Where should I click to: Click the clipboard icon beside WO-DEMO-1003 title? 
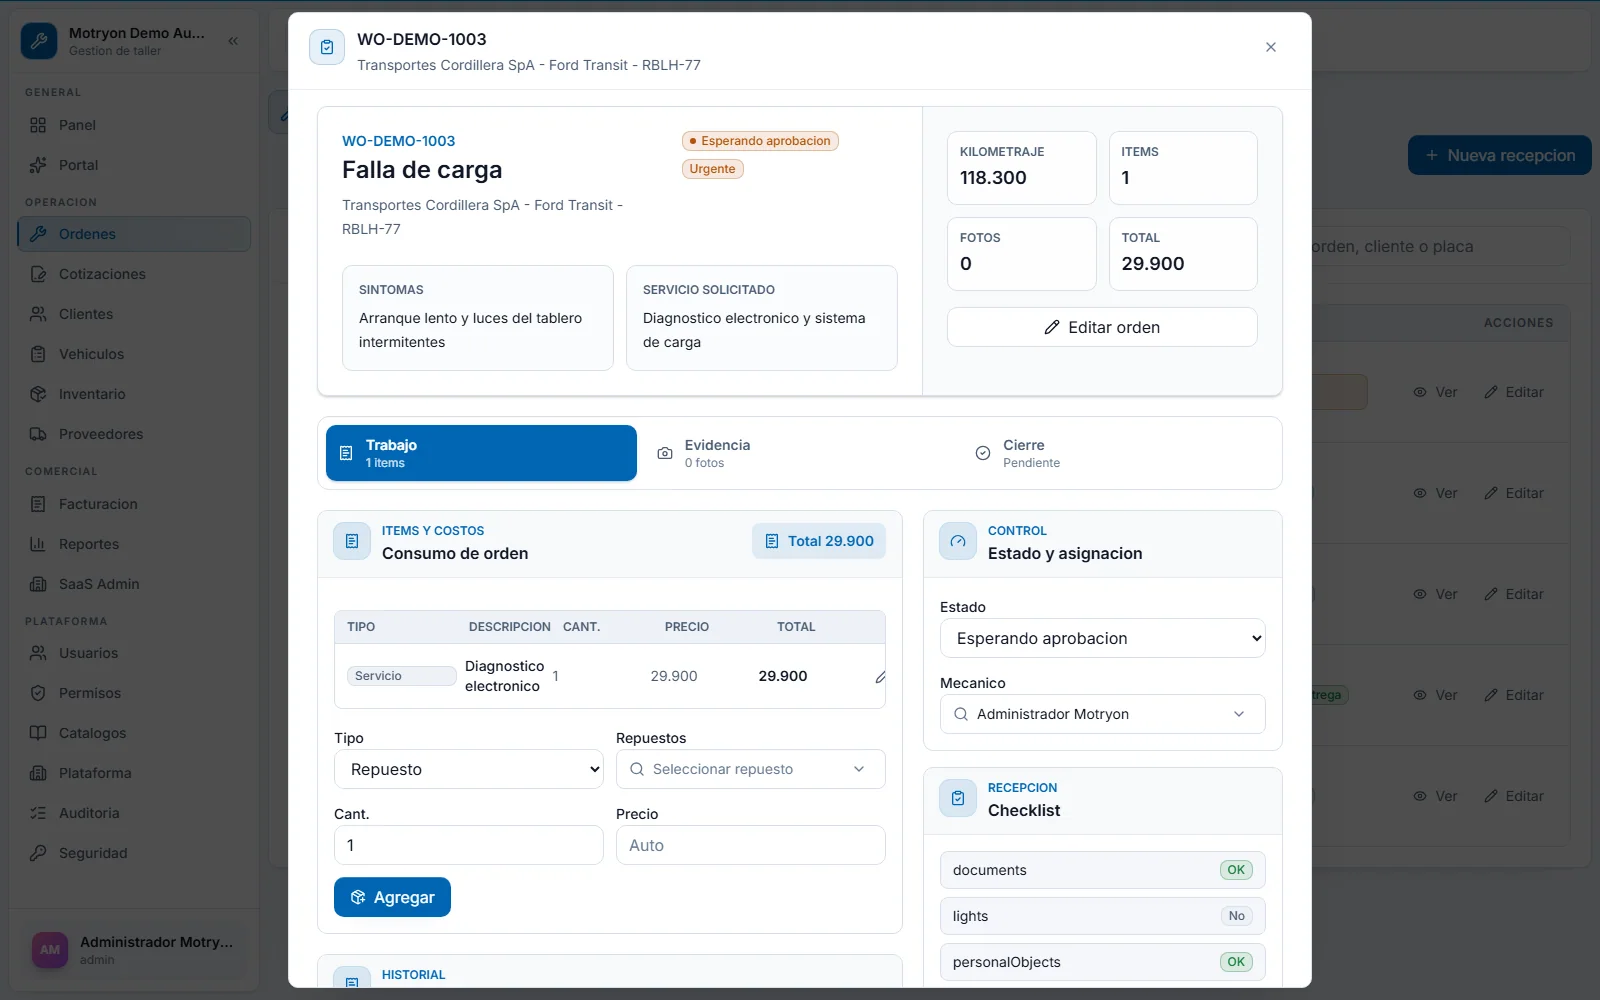(327, 47)
